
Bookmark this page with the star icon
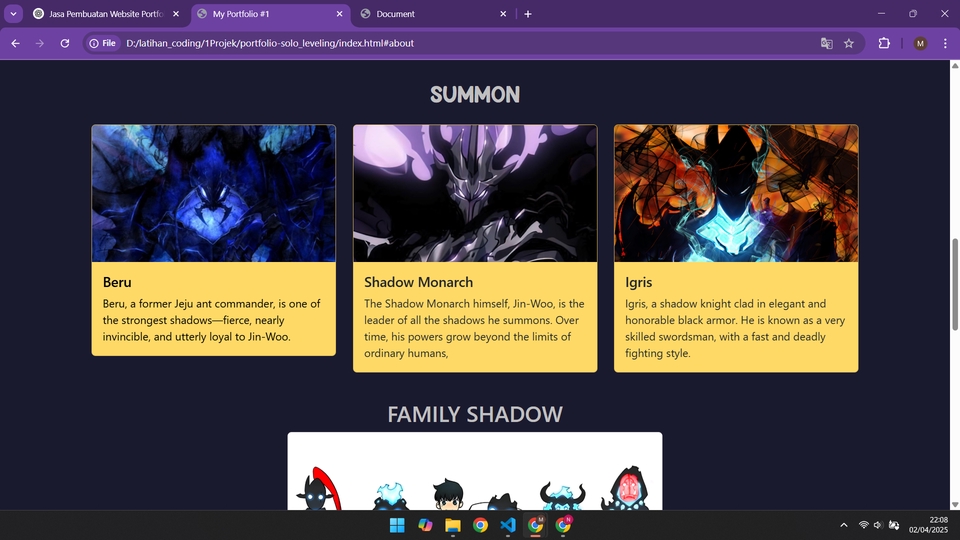point(849,43)
